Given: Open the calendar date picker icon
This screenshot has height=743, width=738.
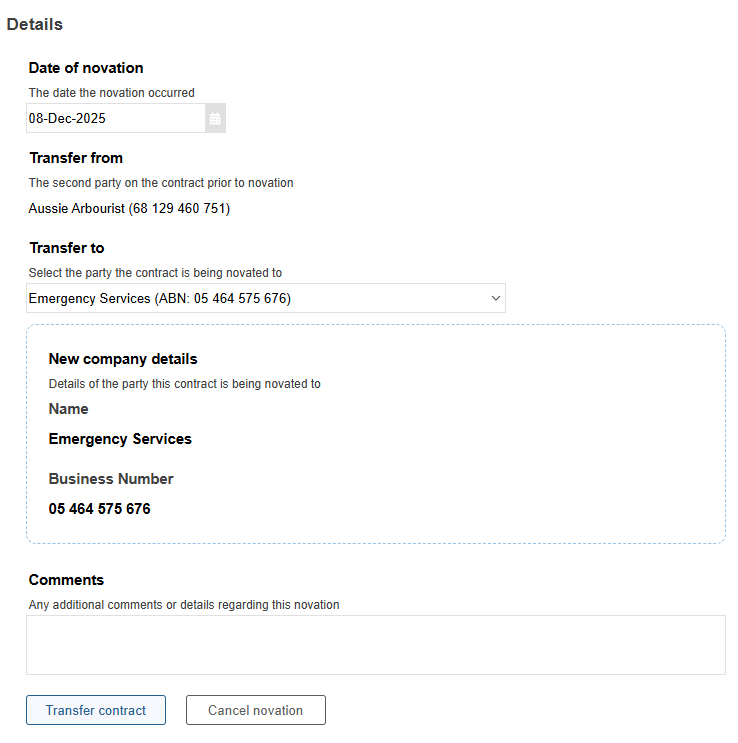Looking at the screenshot, I should [x=215, y=118].
